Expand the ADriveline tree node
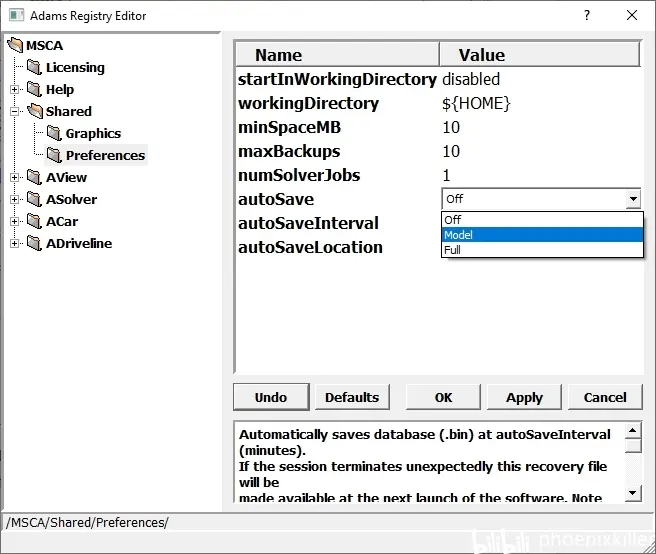 [x=15, y=244]
